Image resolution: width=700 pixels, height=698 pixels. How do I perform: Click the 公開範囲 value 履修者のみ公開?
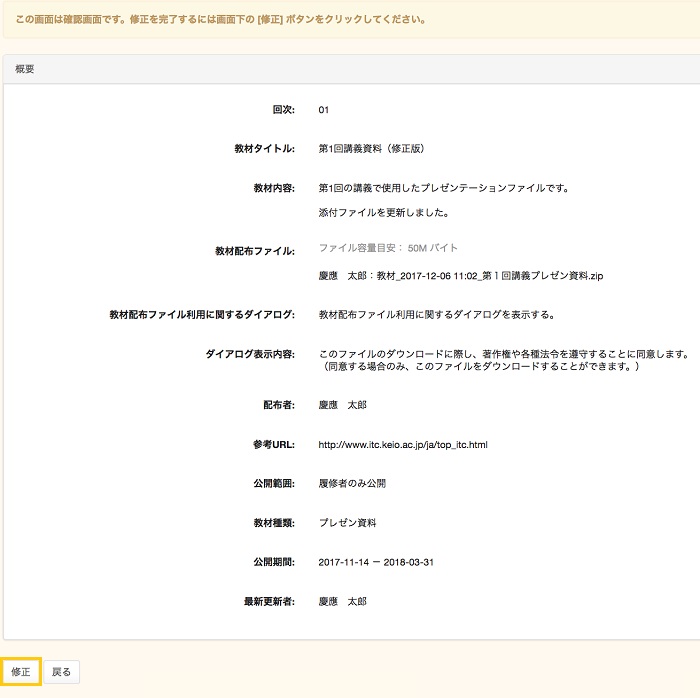click(x=352, y=483)
